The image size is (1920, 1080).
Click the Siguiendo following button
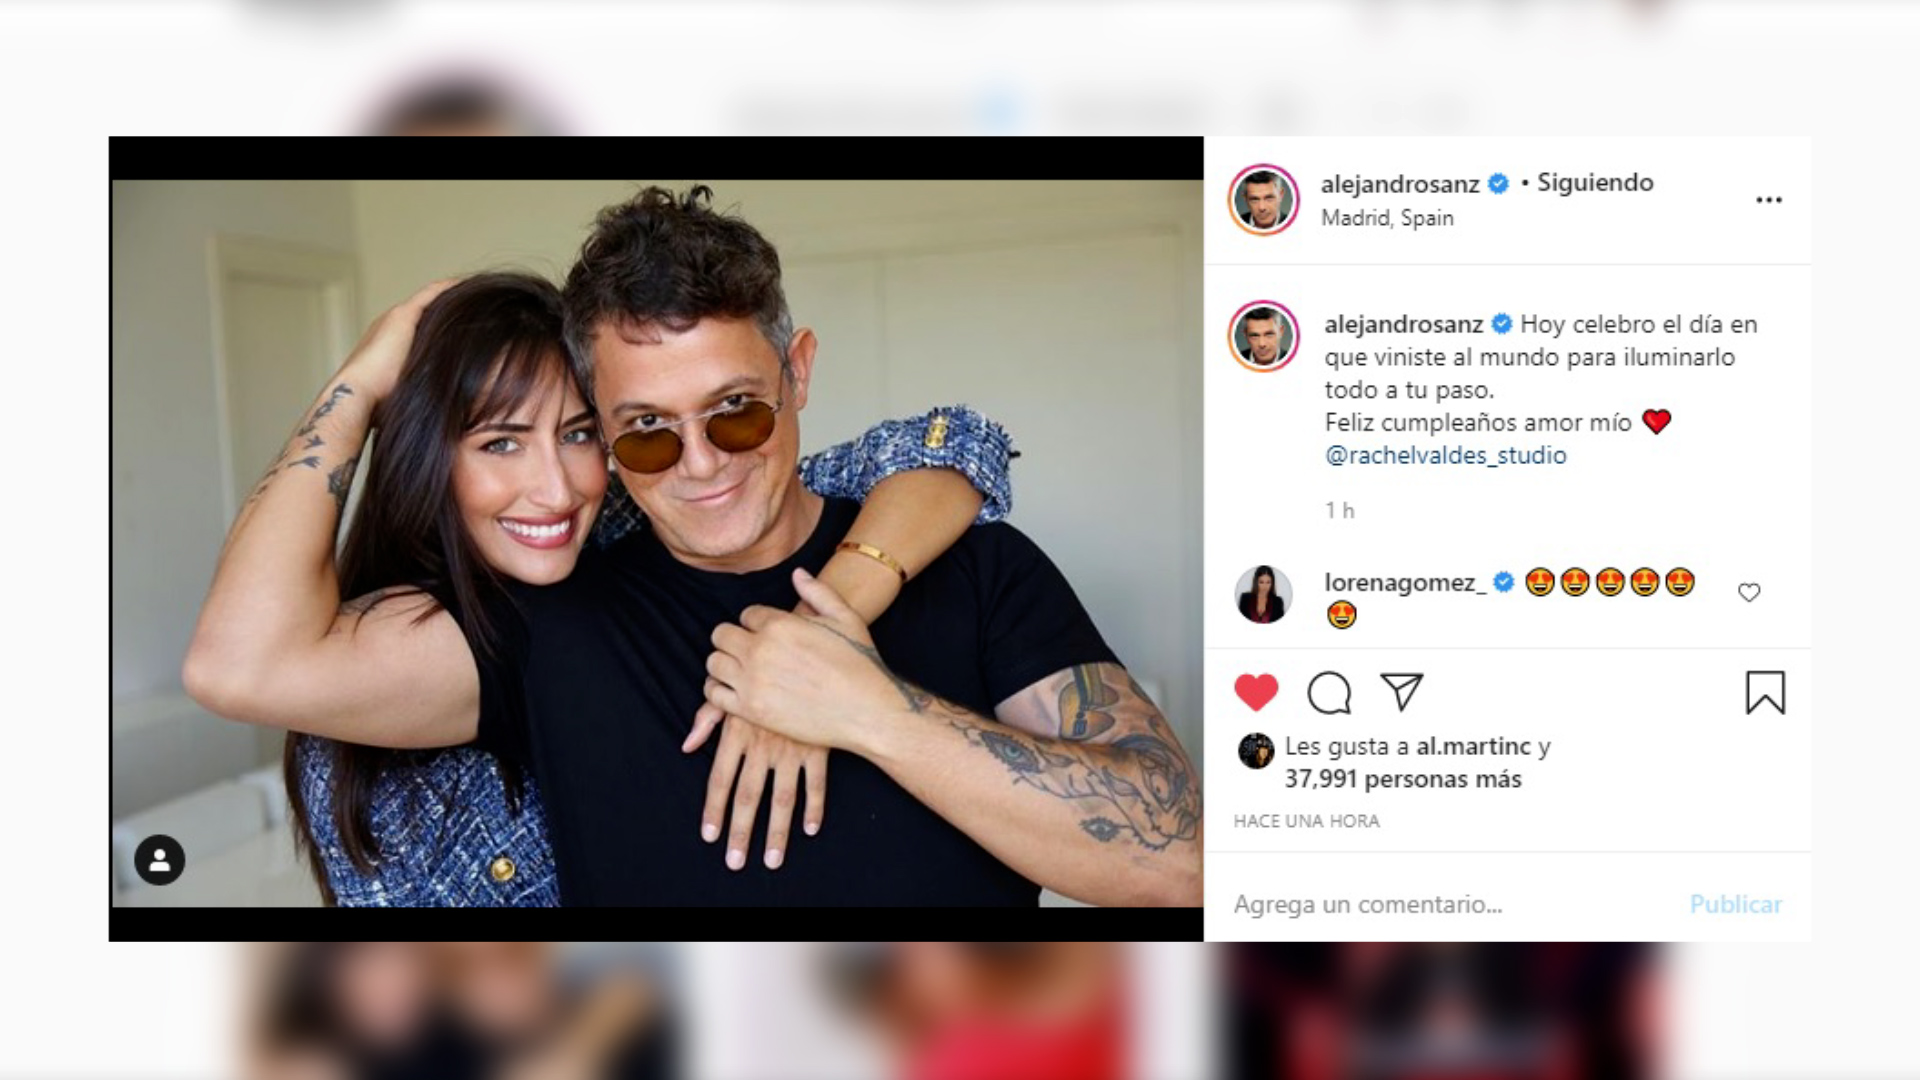point(1595,183)
